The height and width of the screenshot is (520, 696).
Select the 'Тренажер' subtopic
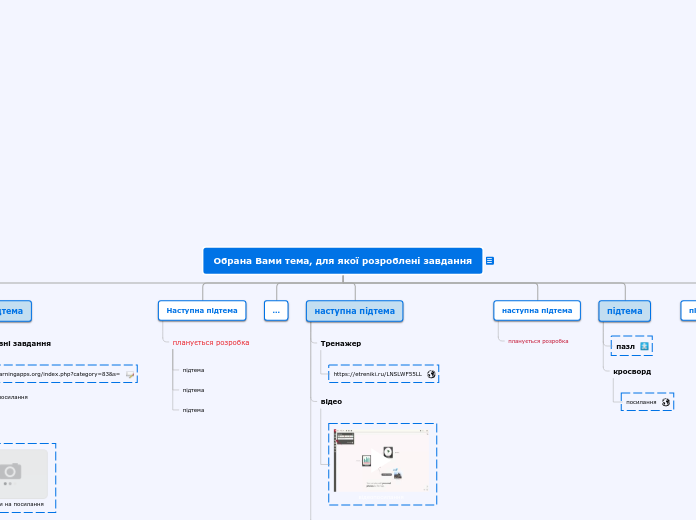tap(341, 343)
